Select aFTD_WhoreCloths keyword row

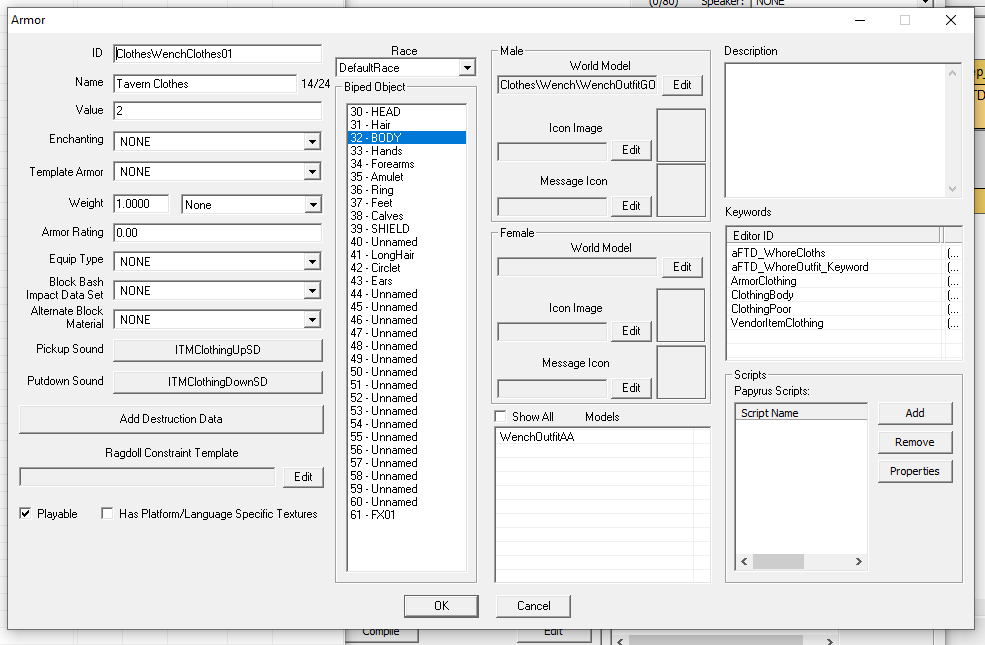tap(844, 253)
